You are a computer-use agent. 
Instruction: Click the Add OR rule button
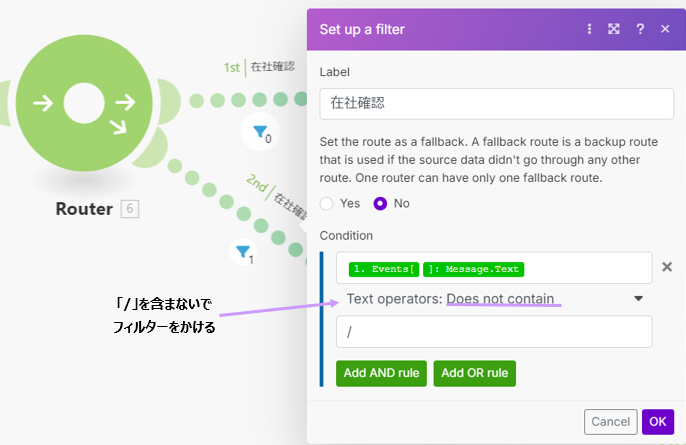coord(475,373)
